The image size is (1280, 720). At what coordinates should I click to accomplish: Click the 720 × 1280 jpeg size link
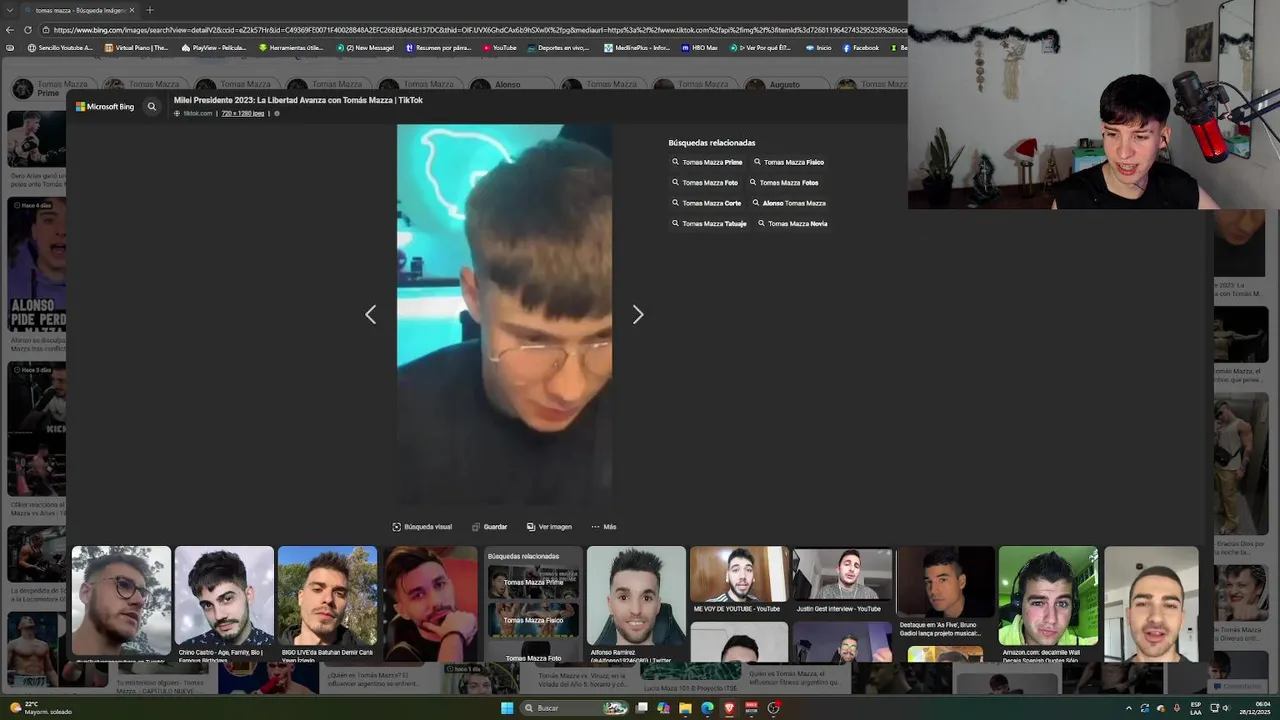(243, 113)
